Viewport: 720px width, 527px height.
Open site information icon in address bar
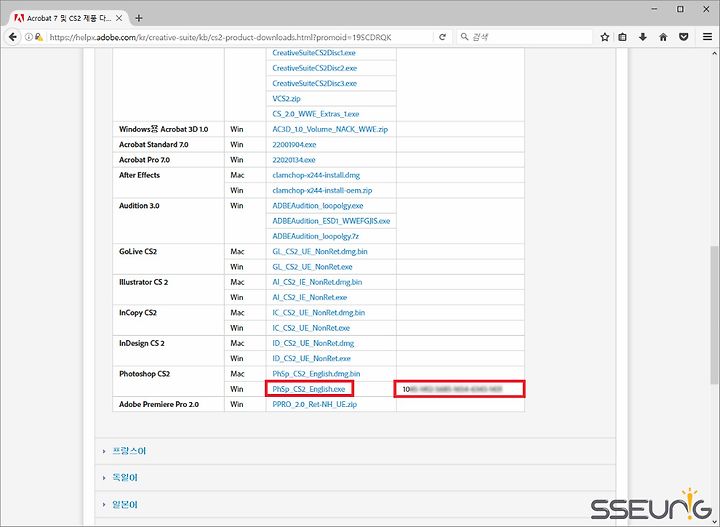point(28,37)
